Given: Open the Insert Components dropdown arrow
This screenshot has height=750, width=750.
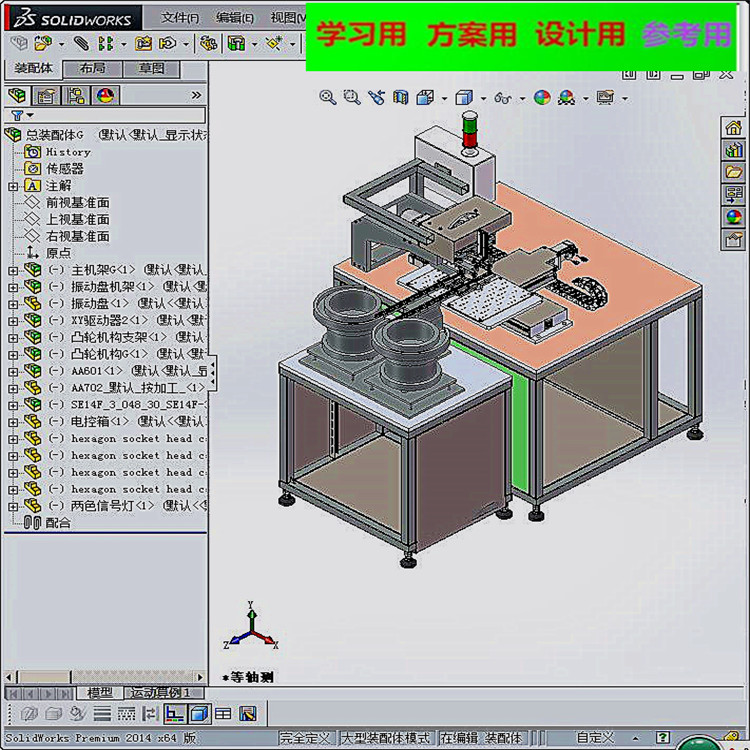Looking at the screenshot, I should pyautogui.click(x=61, y=44).
